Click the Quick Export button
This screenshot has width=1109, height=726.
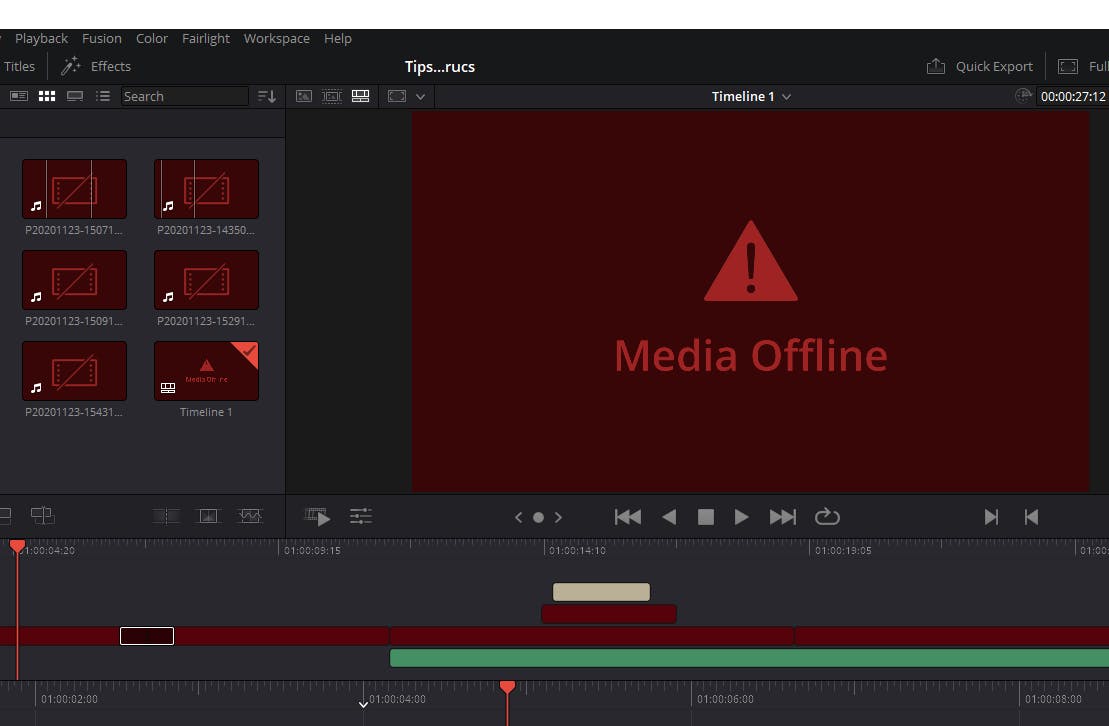980,66
